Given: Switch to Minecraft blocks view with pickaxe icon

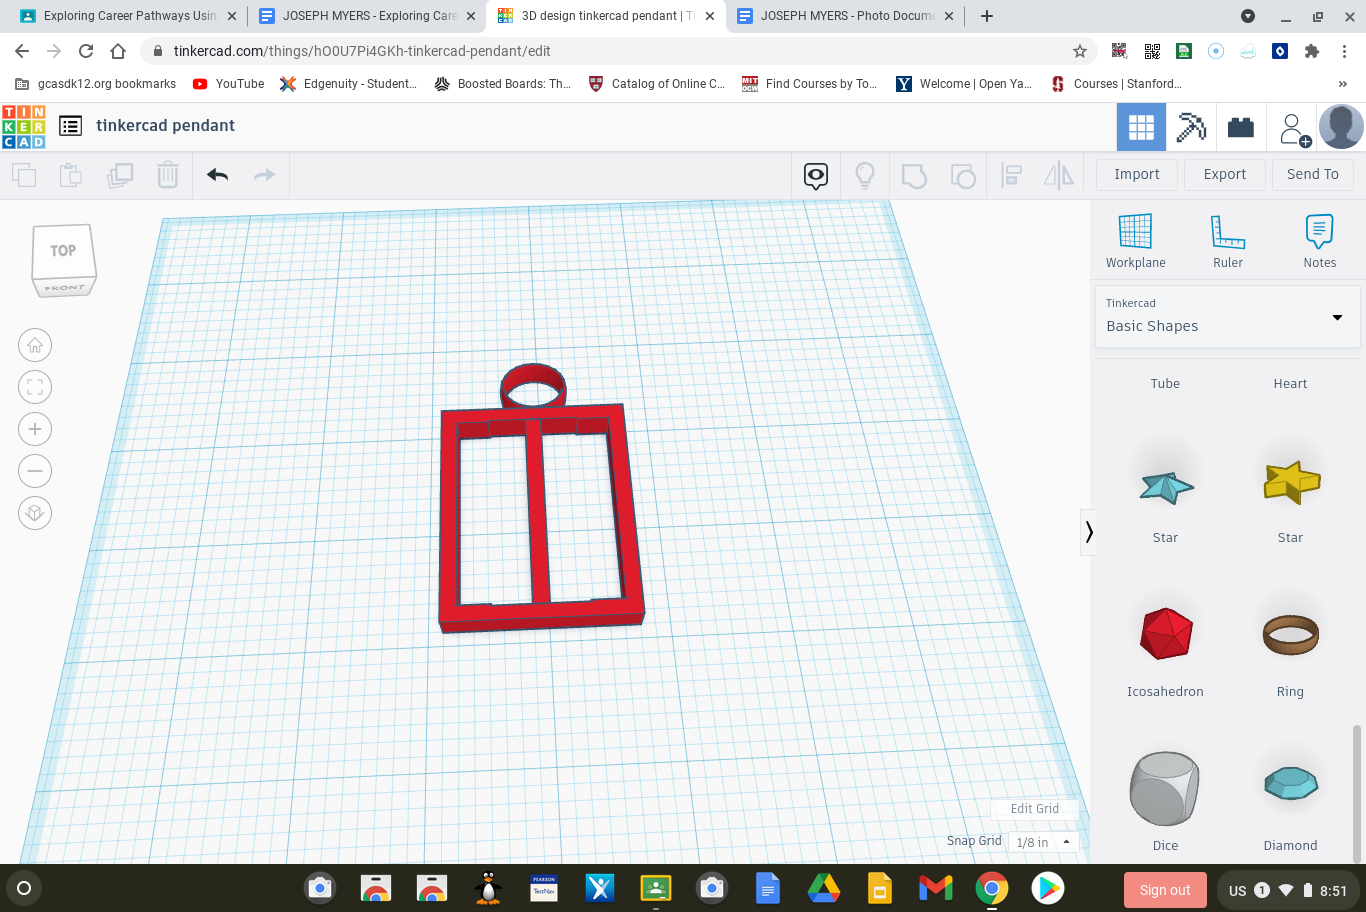Looking at the screenshot, I should click(x=1191, y=126).
